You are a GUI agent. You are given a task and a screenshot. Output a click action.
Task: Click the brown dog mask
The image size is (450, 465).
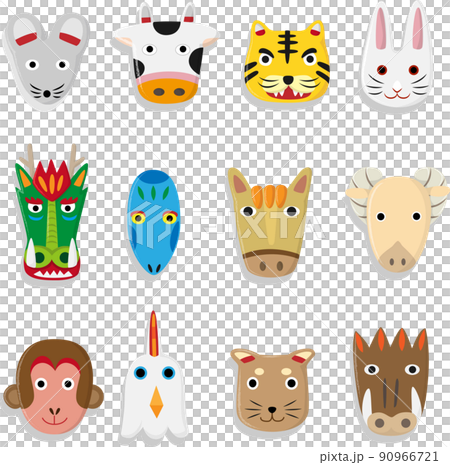[273, 390]
